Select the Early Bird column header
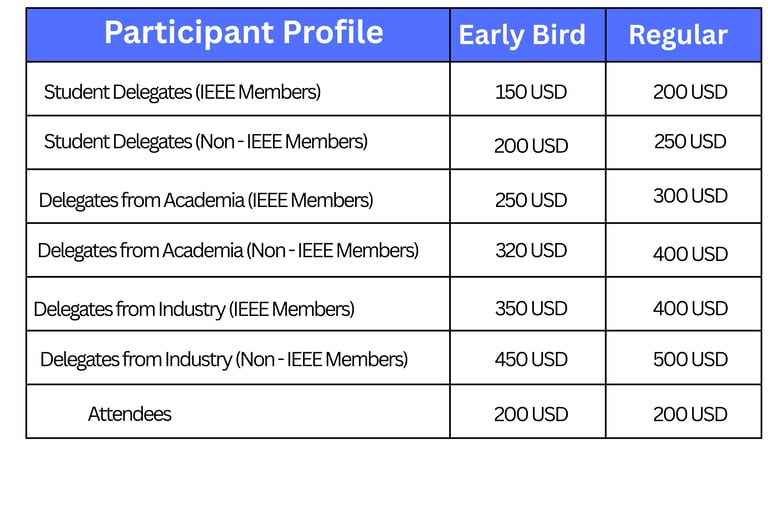The image size is (768, 512). click(522, 35)
